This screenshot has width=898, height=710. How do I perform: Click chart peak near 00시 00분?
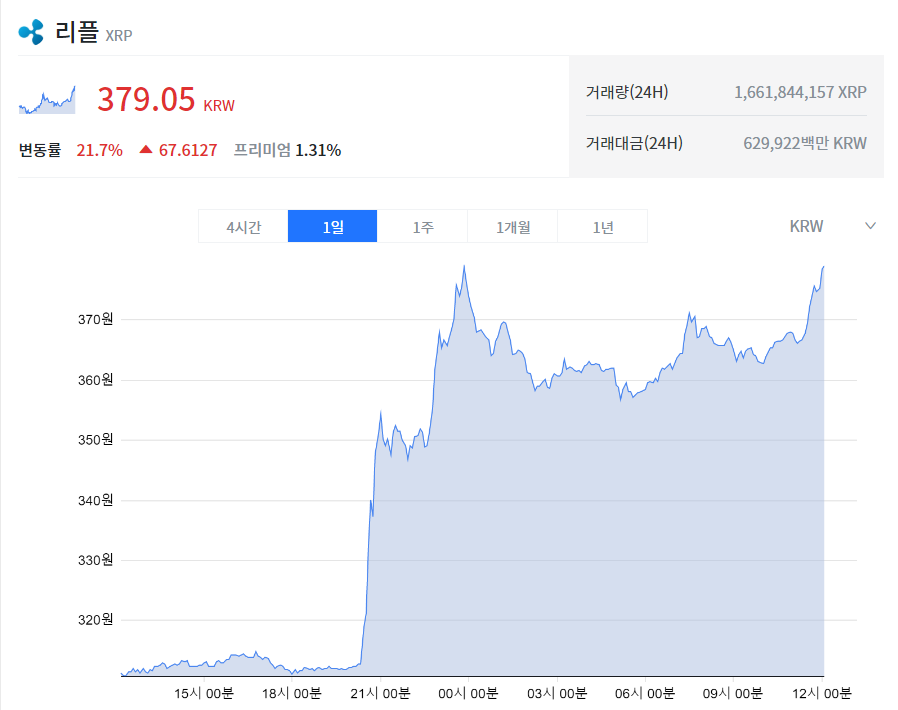click(x=464, y=267)
